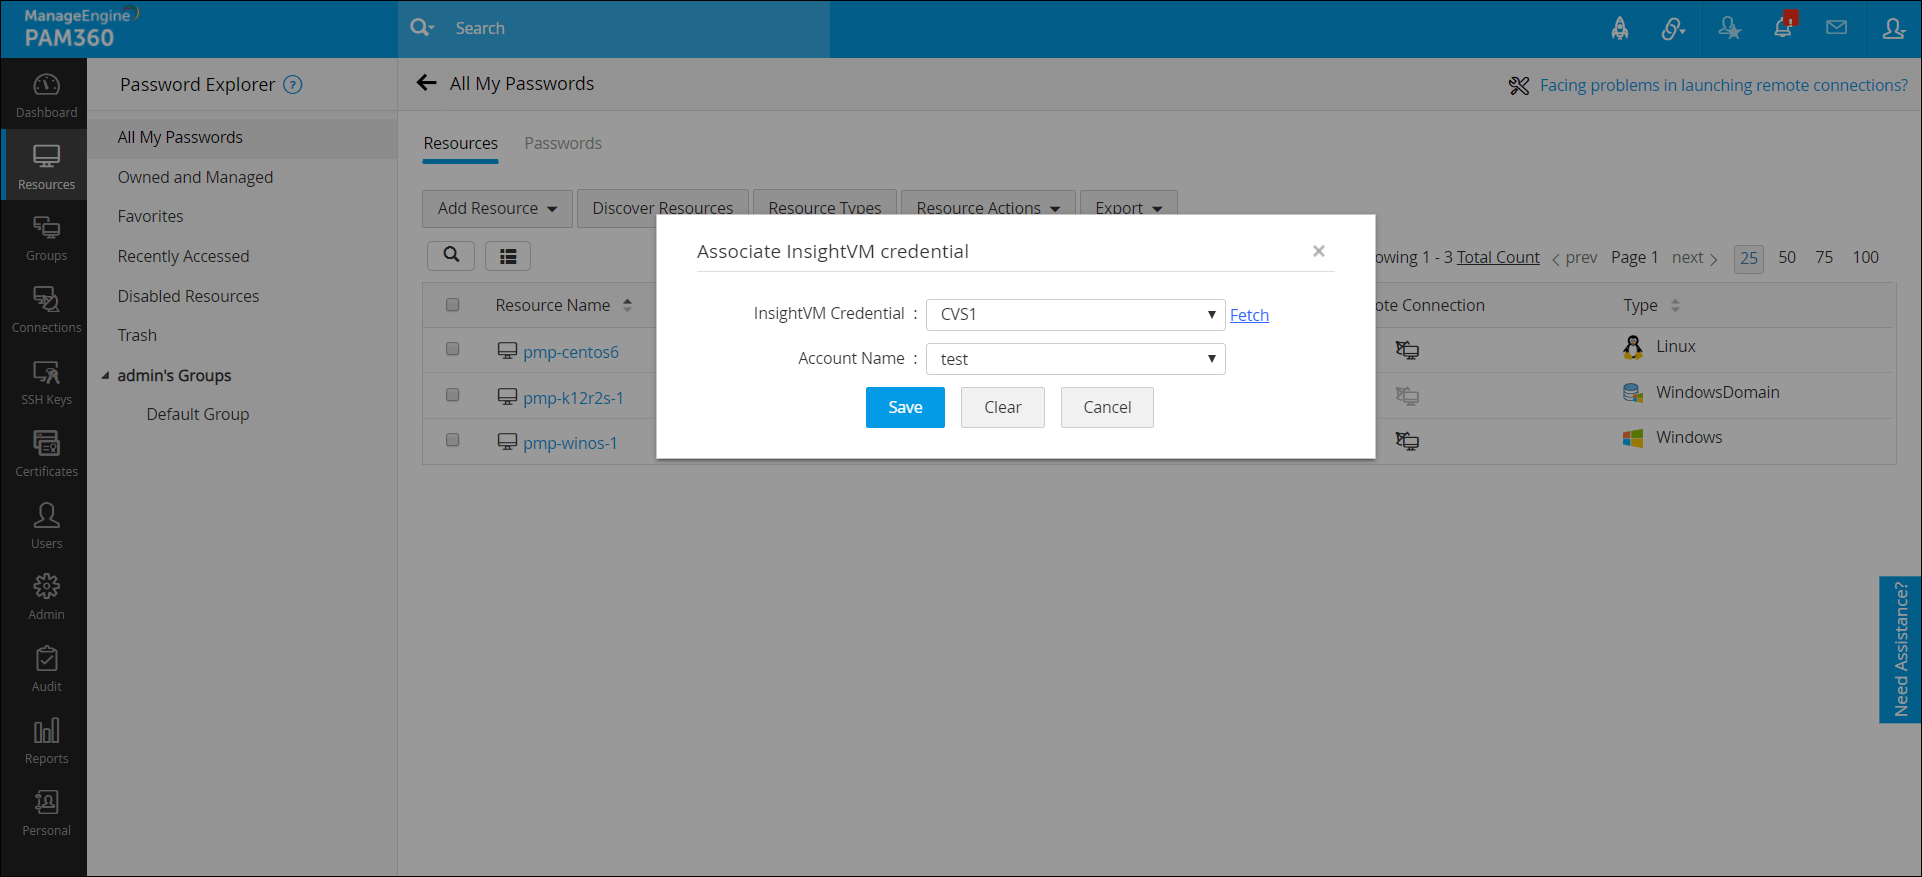Image resolution: width=1922 pixels, height=877 pixels.
Task: Click the Clear button
Action: (1002, 407)
